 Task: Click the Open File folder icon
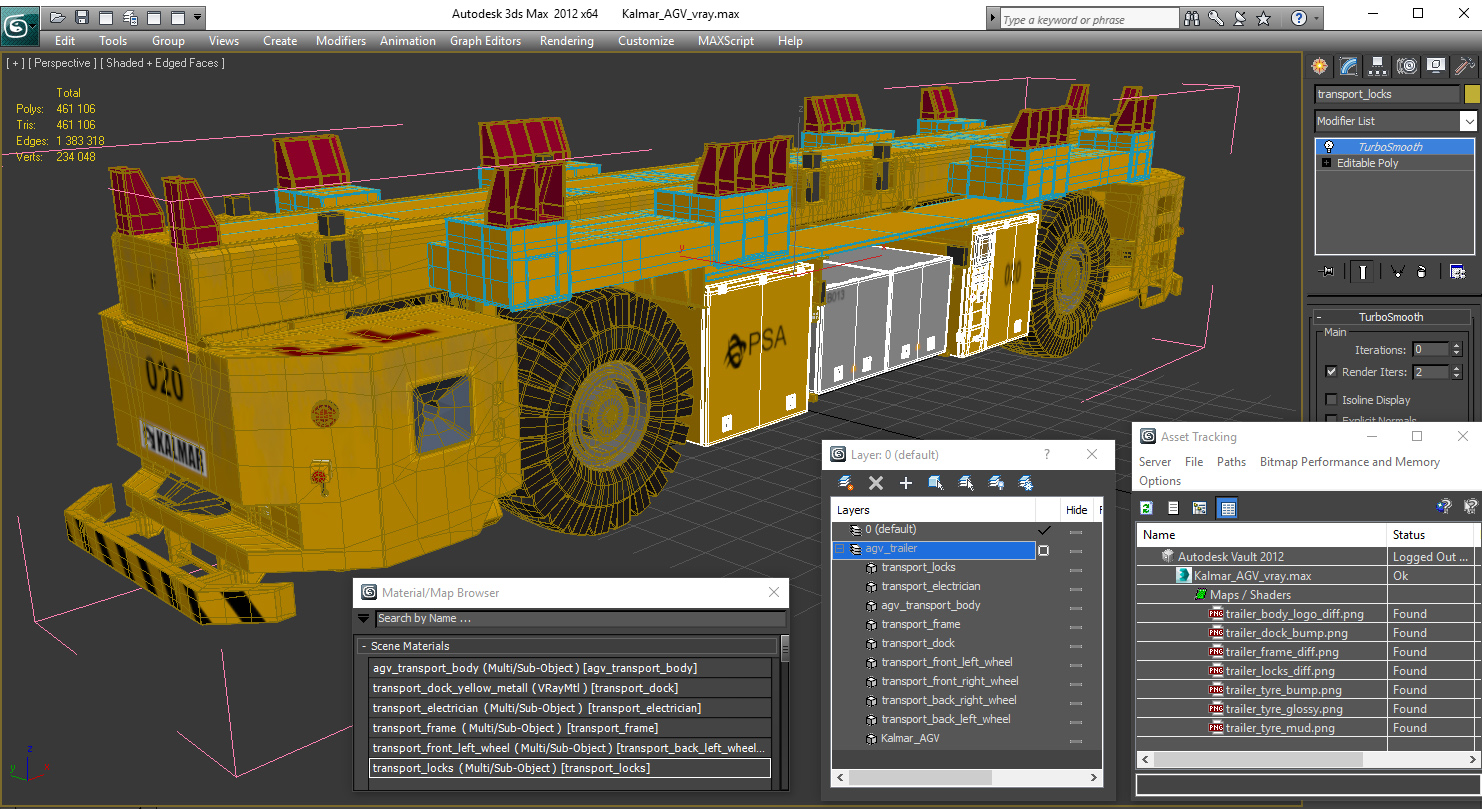pos(57,17)
